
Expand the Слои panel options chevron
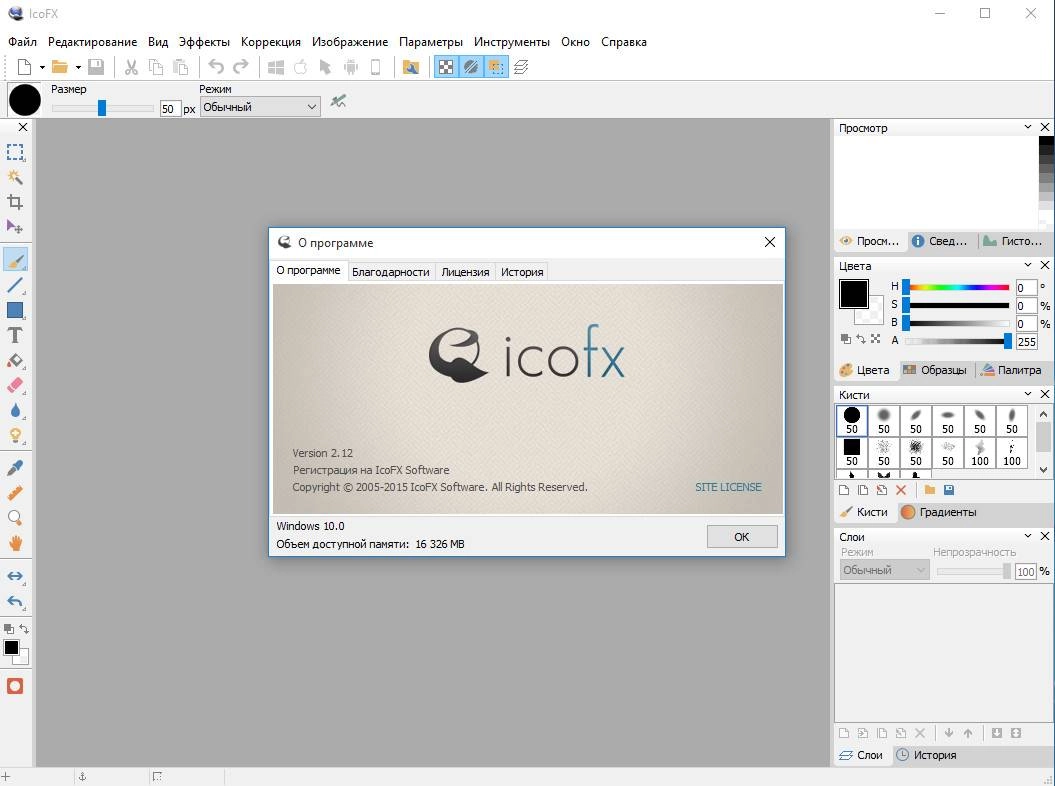1027,536
